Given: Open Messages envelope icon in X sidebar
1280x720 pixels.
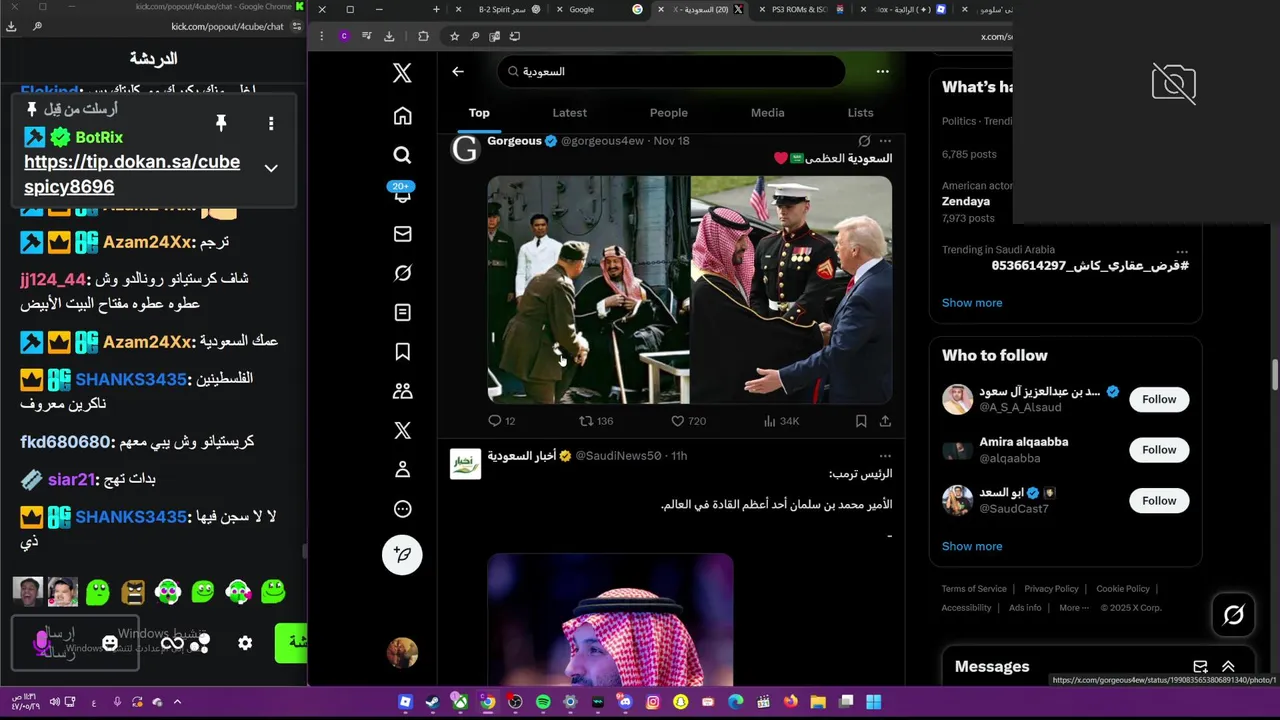Looking at the screenshot, I should coord(402,234).
